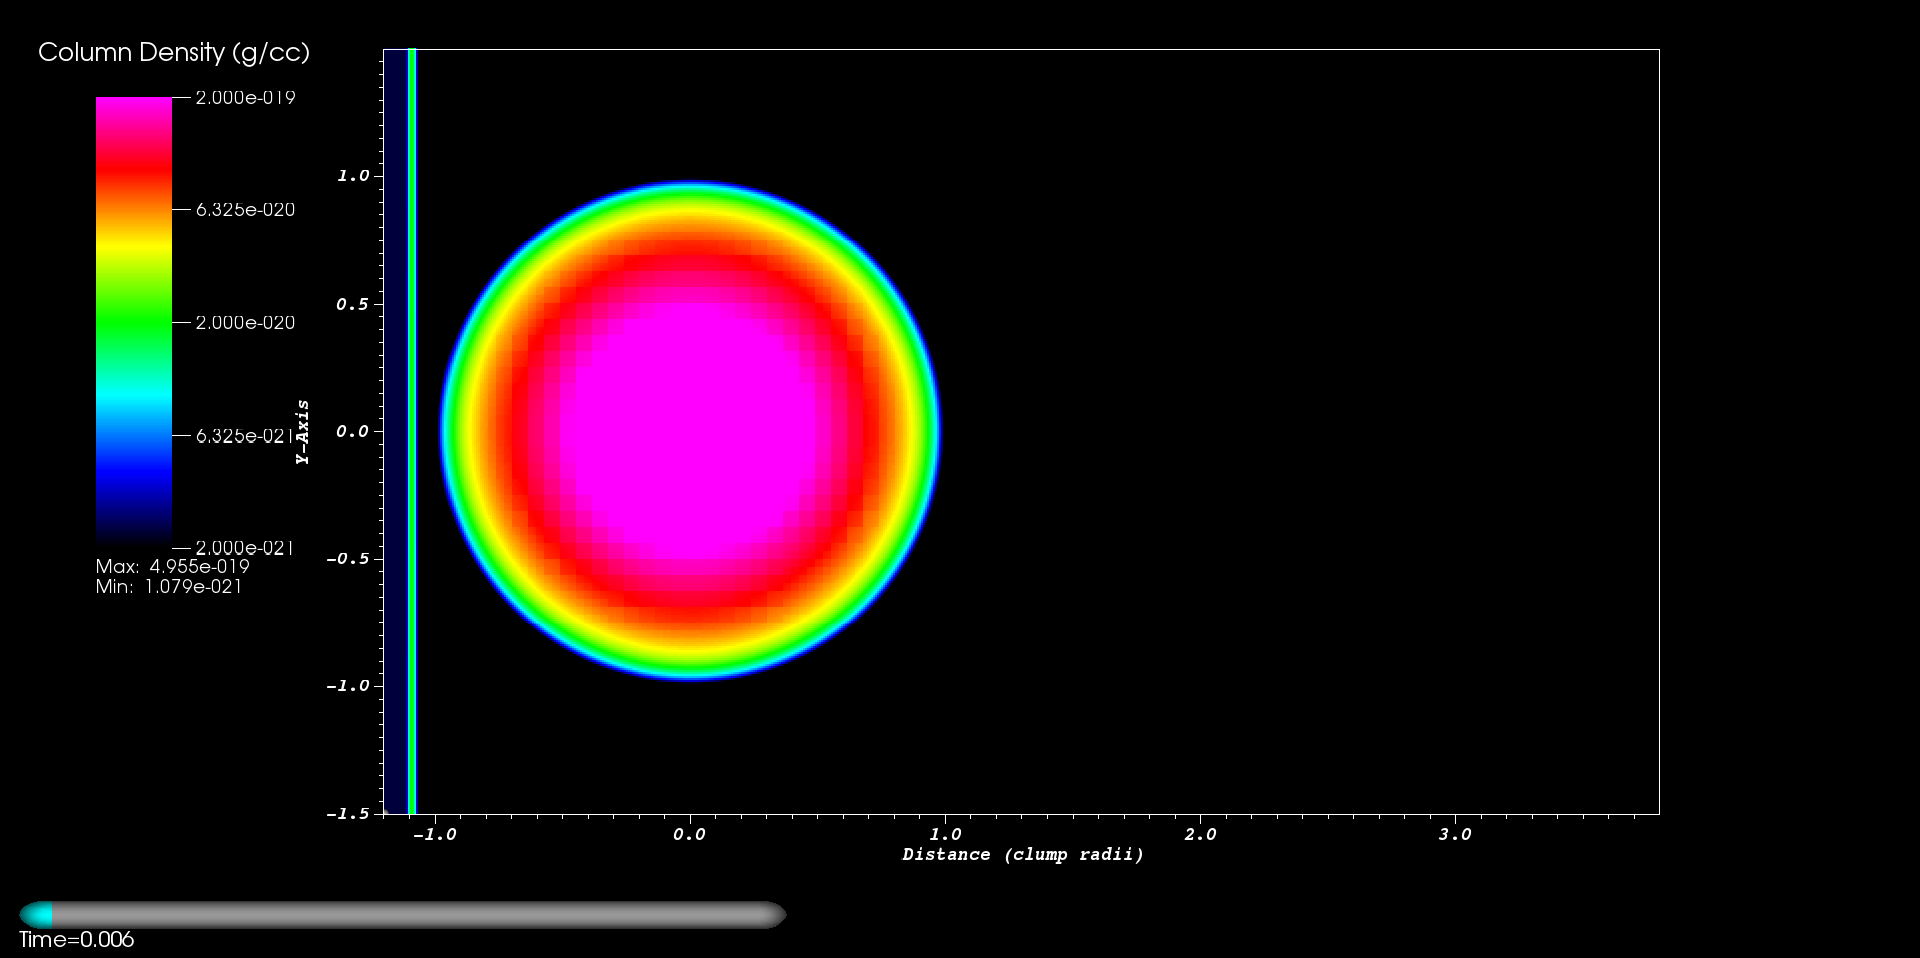Click the cyan time slider progress handle
1920x958 pixels.
tap(36, 915)
